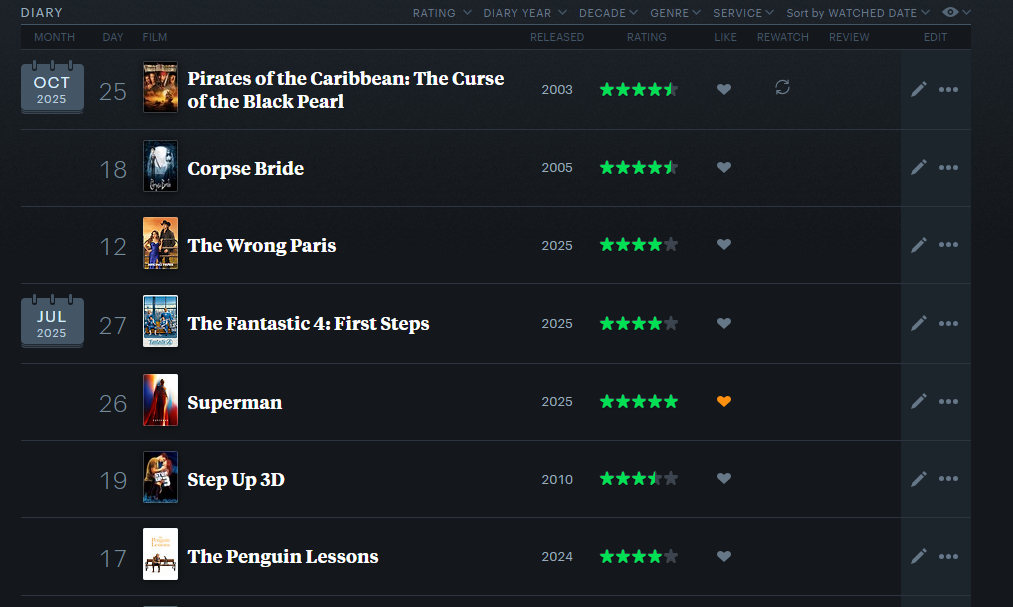
Task: Open the Genre filter dropdown
Action: point(675,13)
